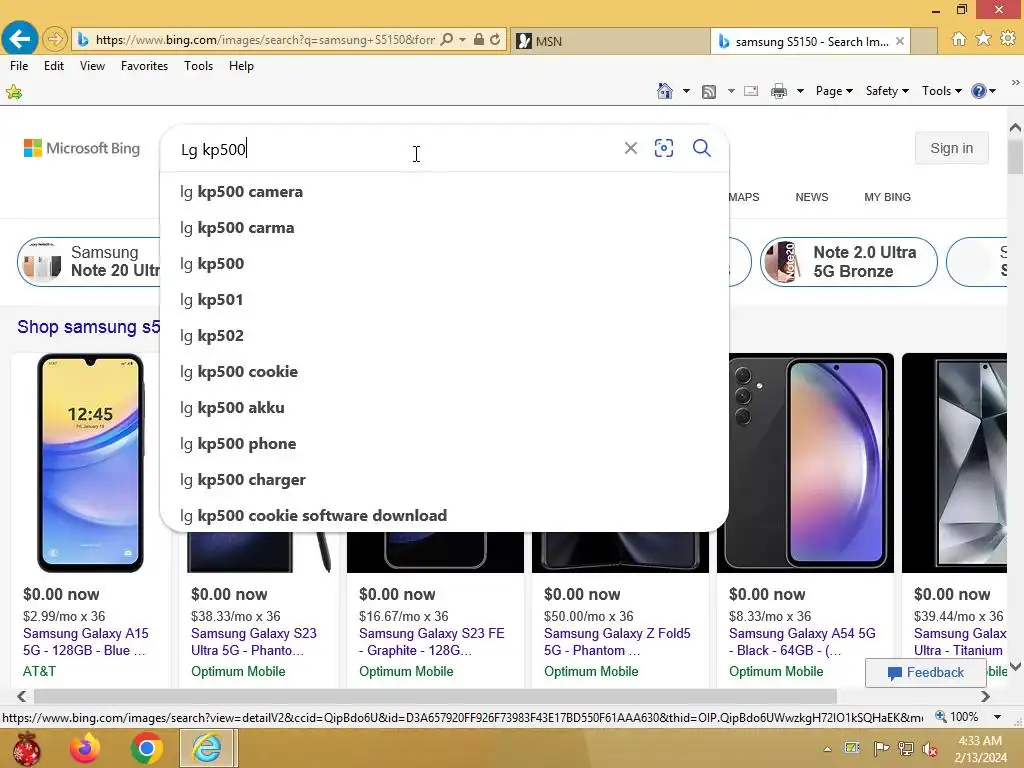Select suggestion lg kp500 carma
The height and width of the screenshot is (768, 1024).
tap(444, 228)
